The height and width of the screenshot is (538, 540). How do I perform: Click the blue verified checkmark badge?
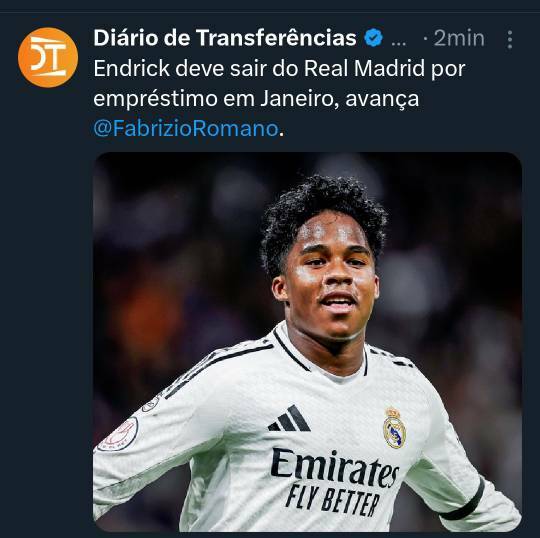(x=373, y=38)
